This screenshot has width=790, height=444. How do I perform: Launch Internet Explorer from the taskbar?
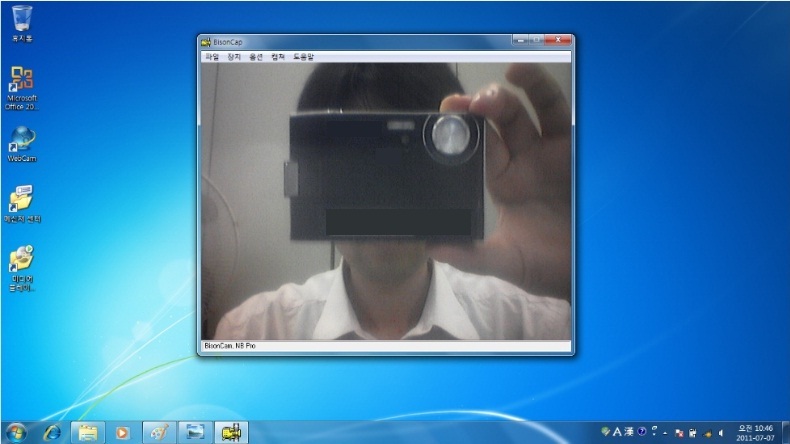(52, 432)
